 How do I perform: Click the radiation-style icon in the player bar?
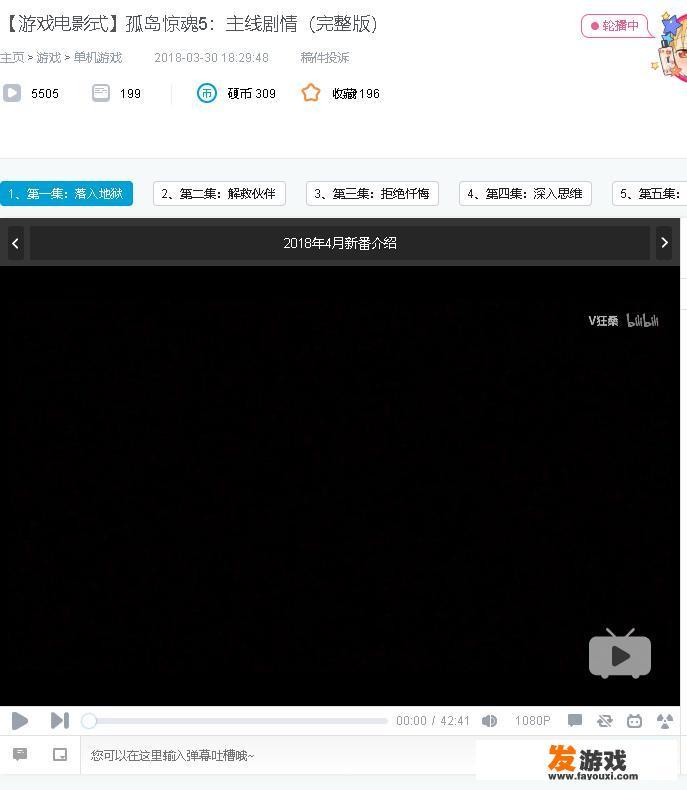coord(665,721)
